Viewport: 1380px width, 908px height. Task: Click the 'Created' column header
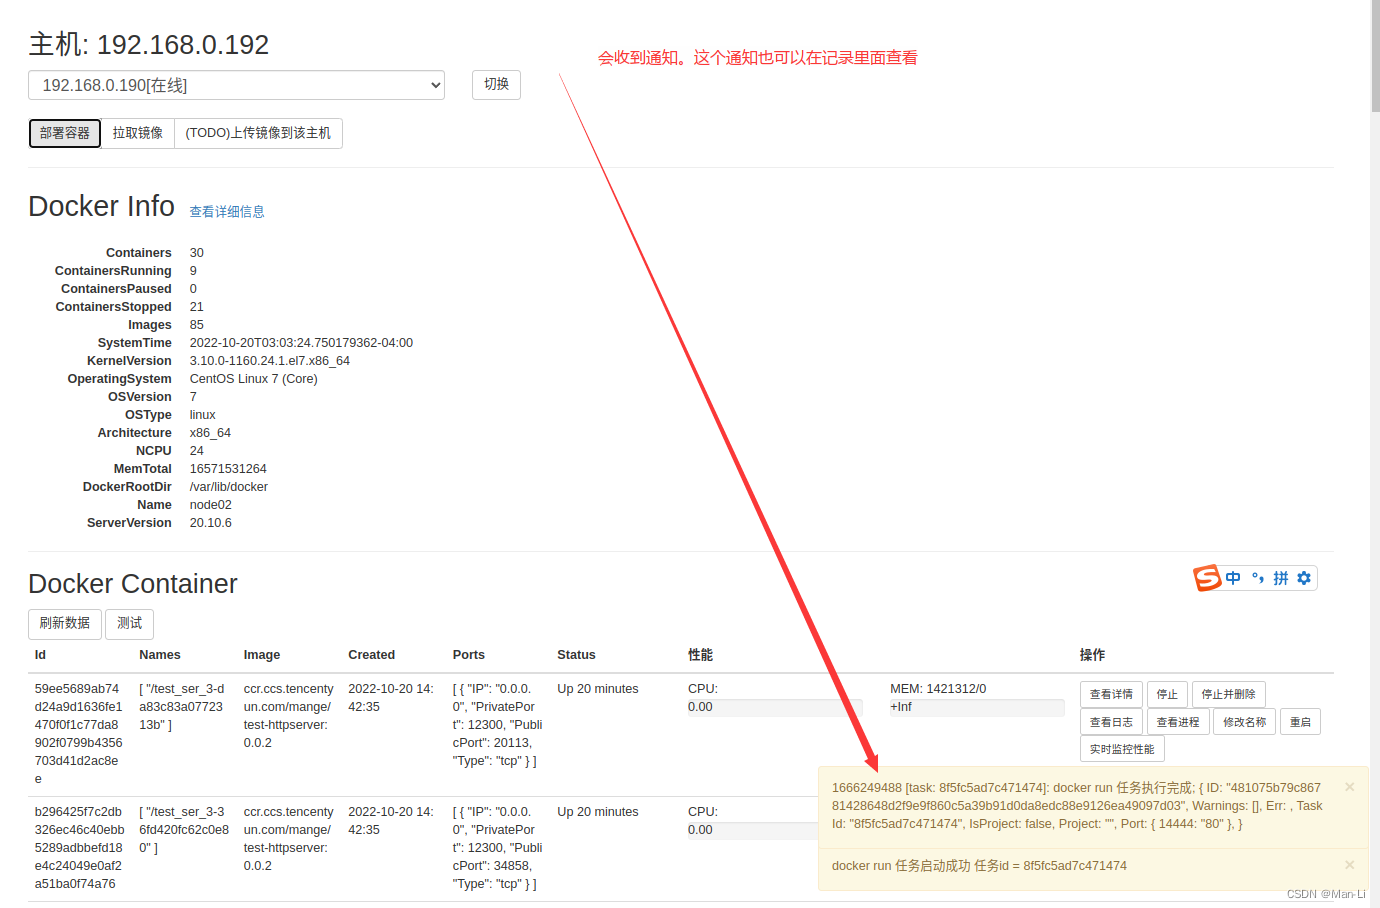372,655
